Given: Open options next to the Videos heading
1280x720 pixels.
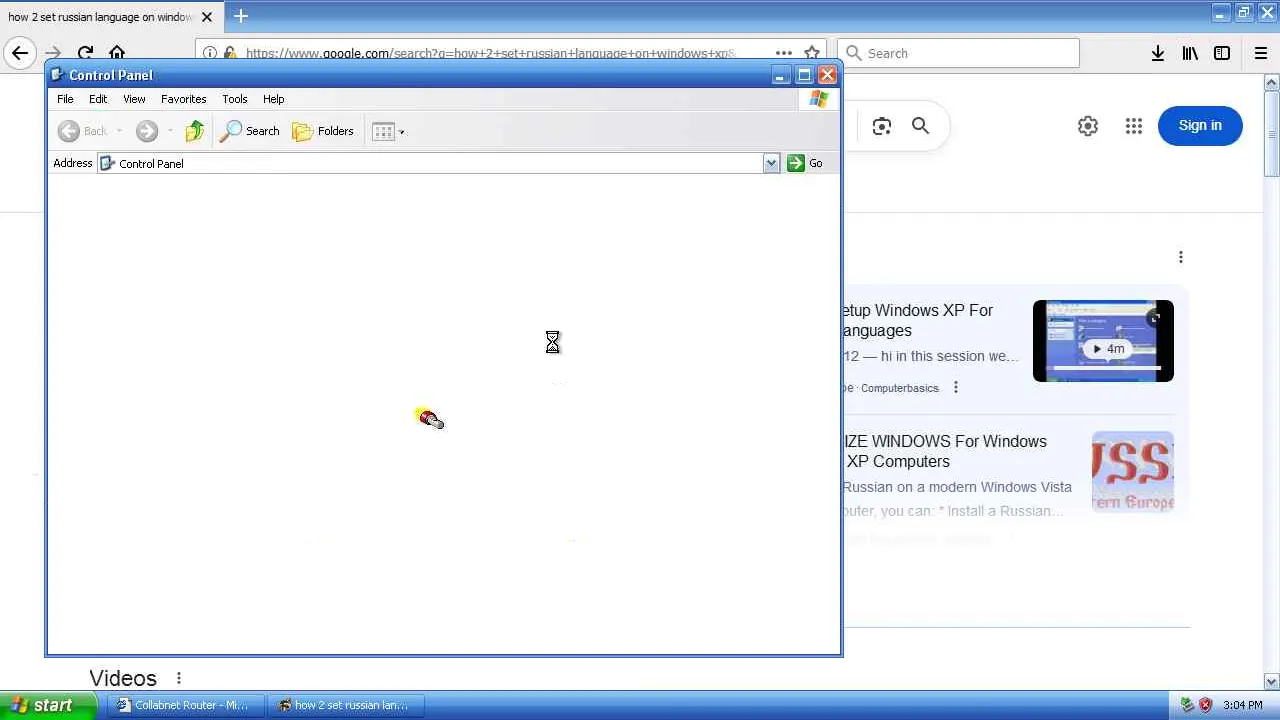Looking at the screenshot, I should [x=179, y=678].
